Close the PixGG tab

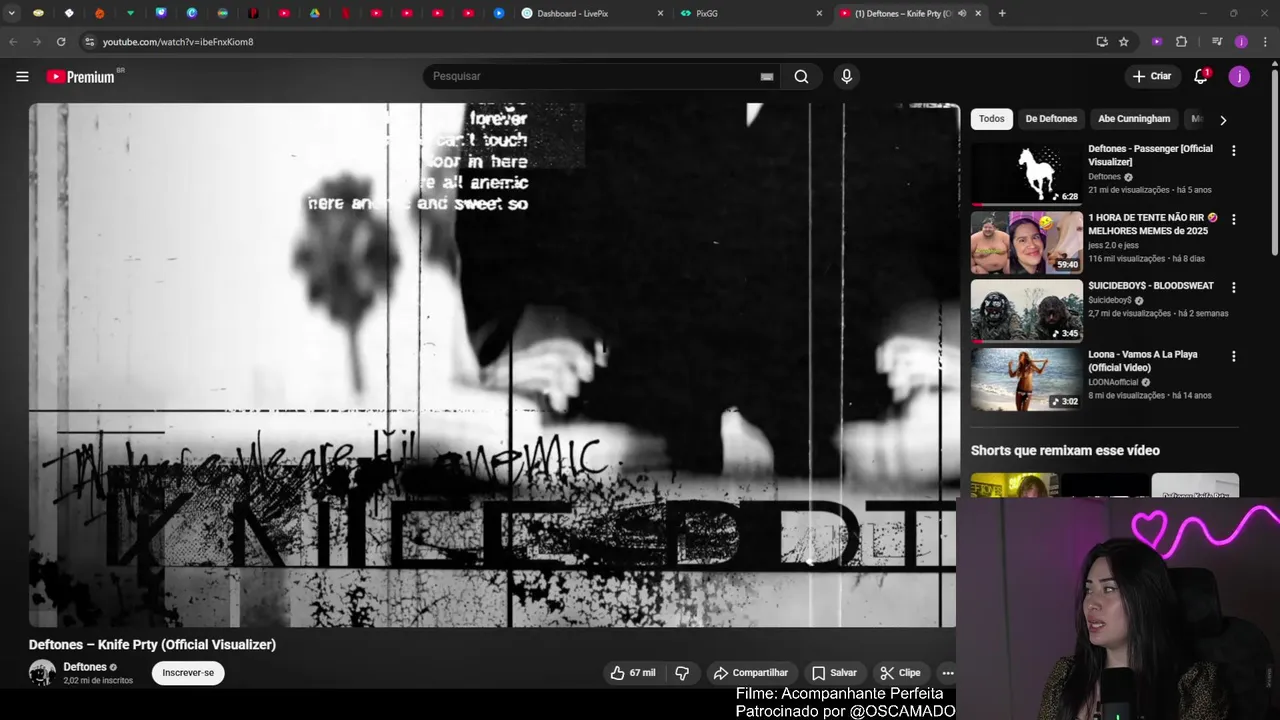pos(819,13)
